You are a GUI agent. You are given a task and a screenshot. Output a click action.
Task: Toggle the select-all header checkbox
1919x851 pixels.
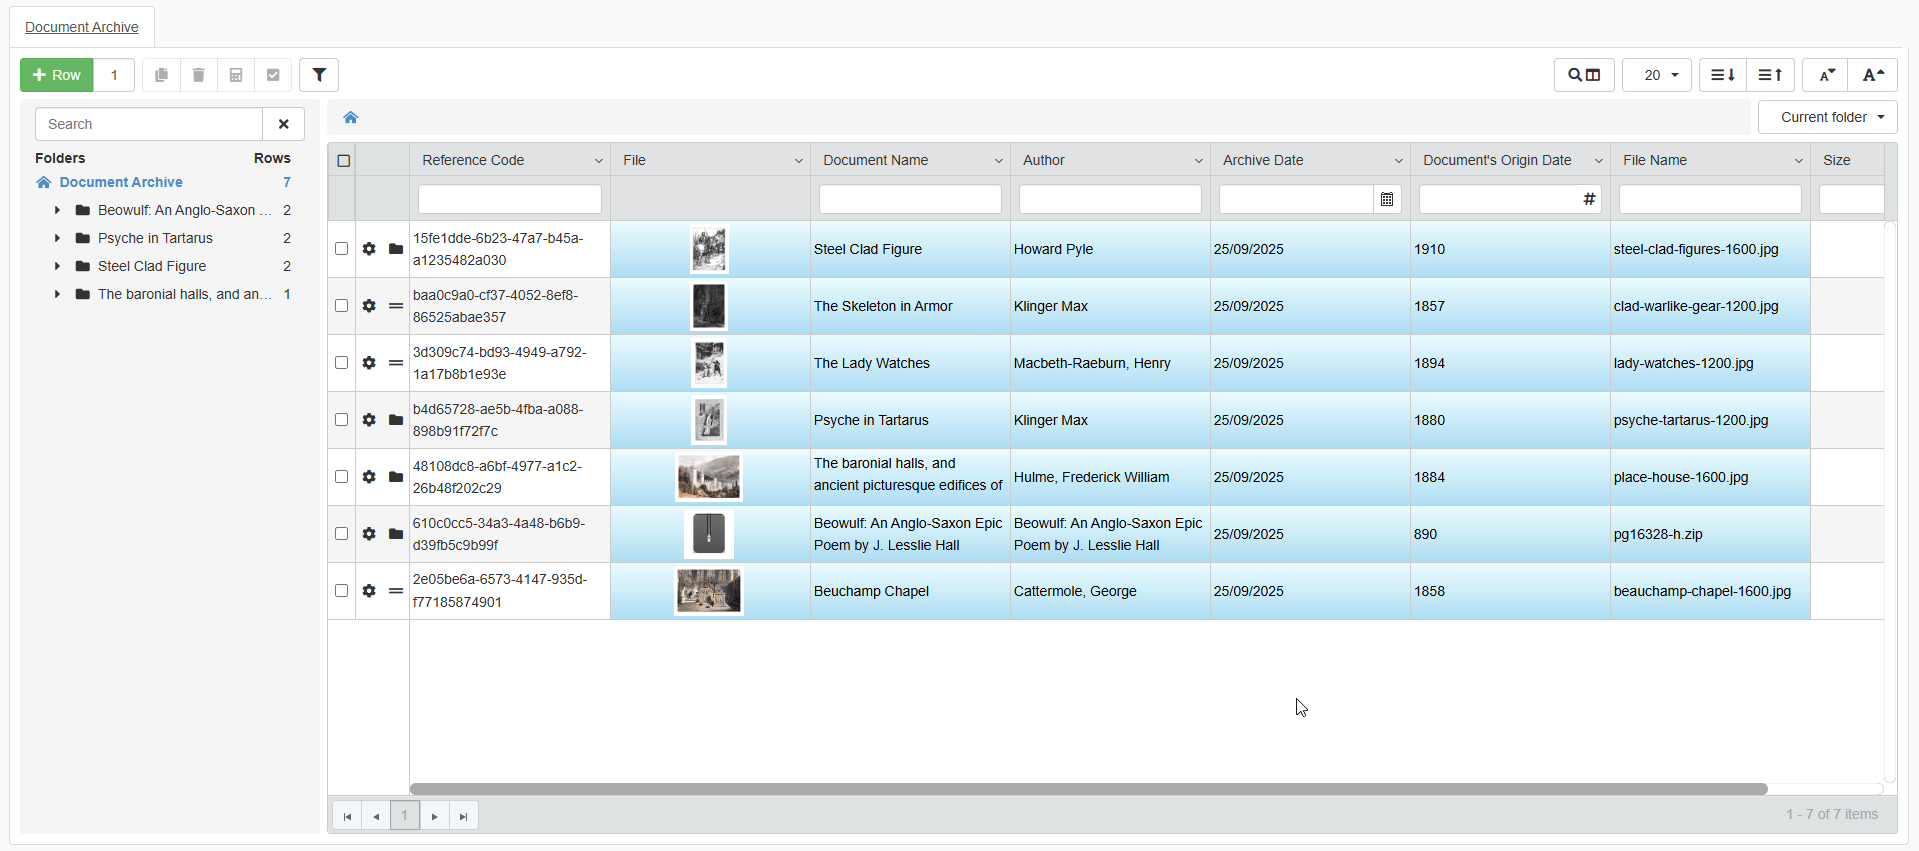point(344,160)
